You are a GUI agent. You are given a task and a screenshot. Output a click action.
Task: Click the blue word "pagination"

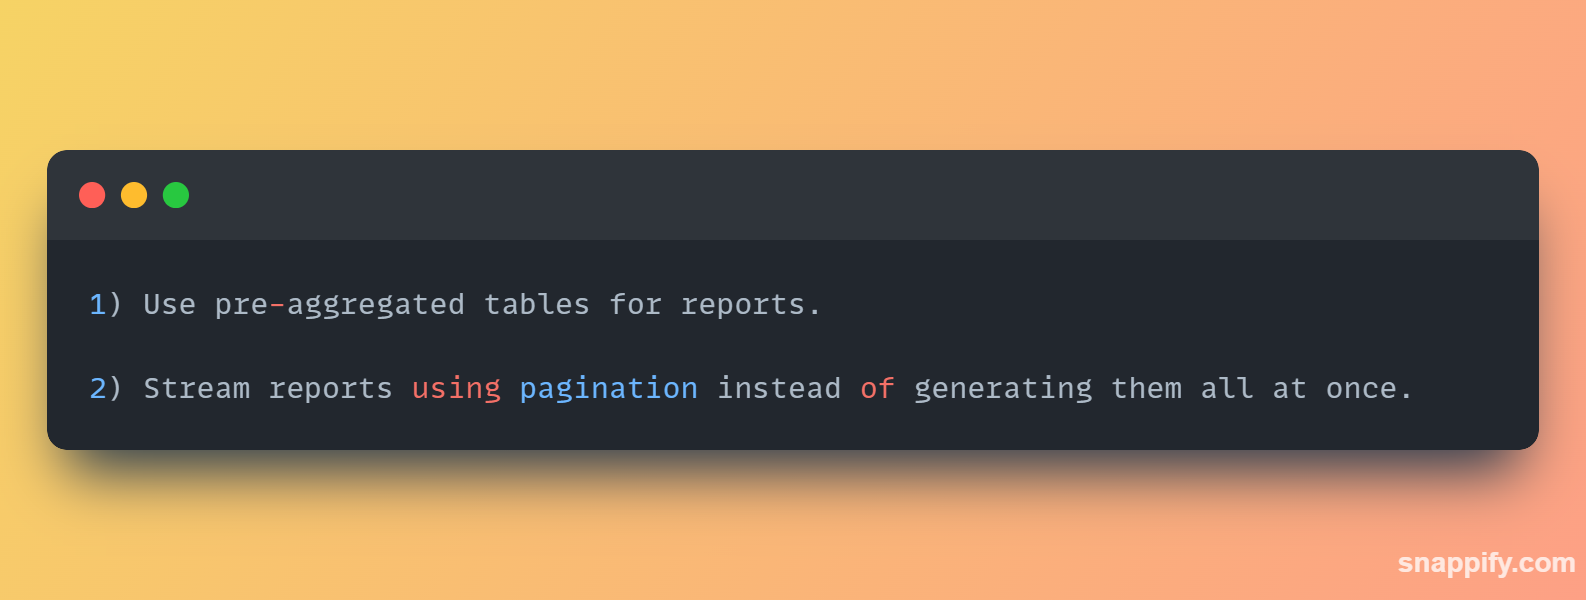click(x=609, y=388)
